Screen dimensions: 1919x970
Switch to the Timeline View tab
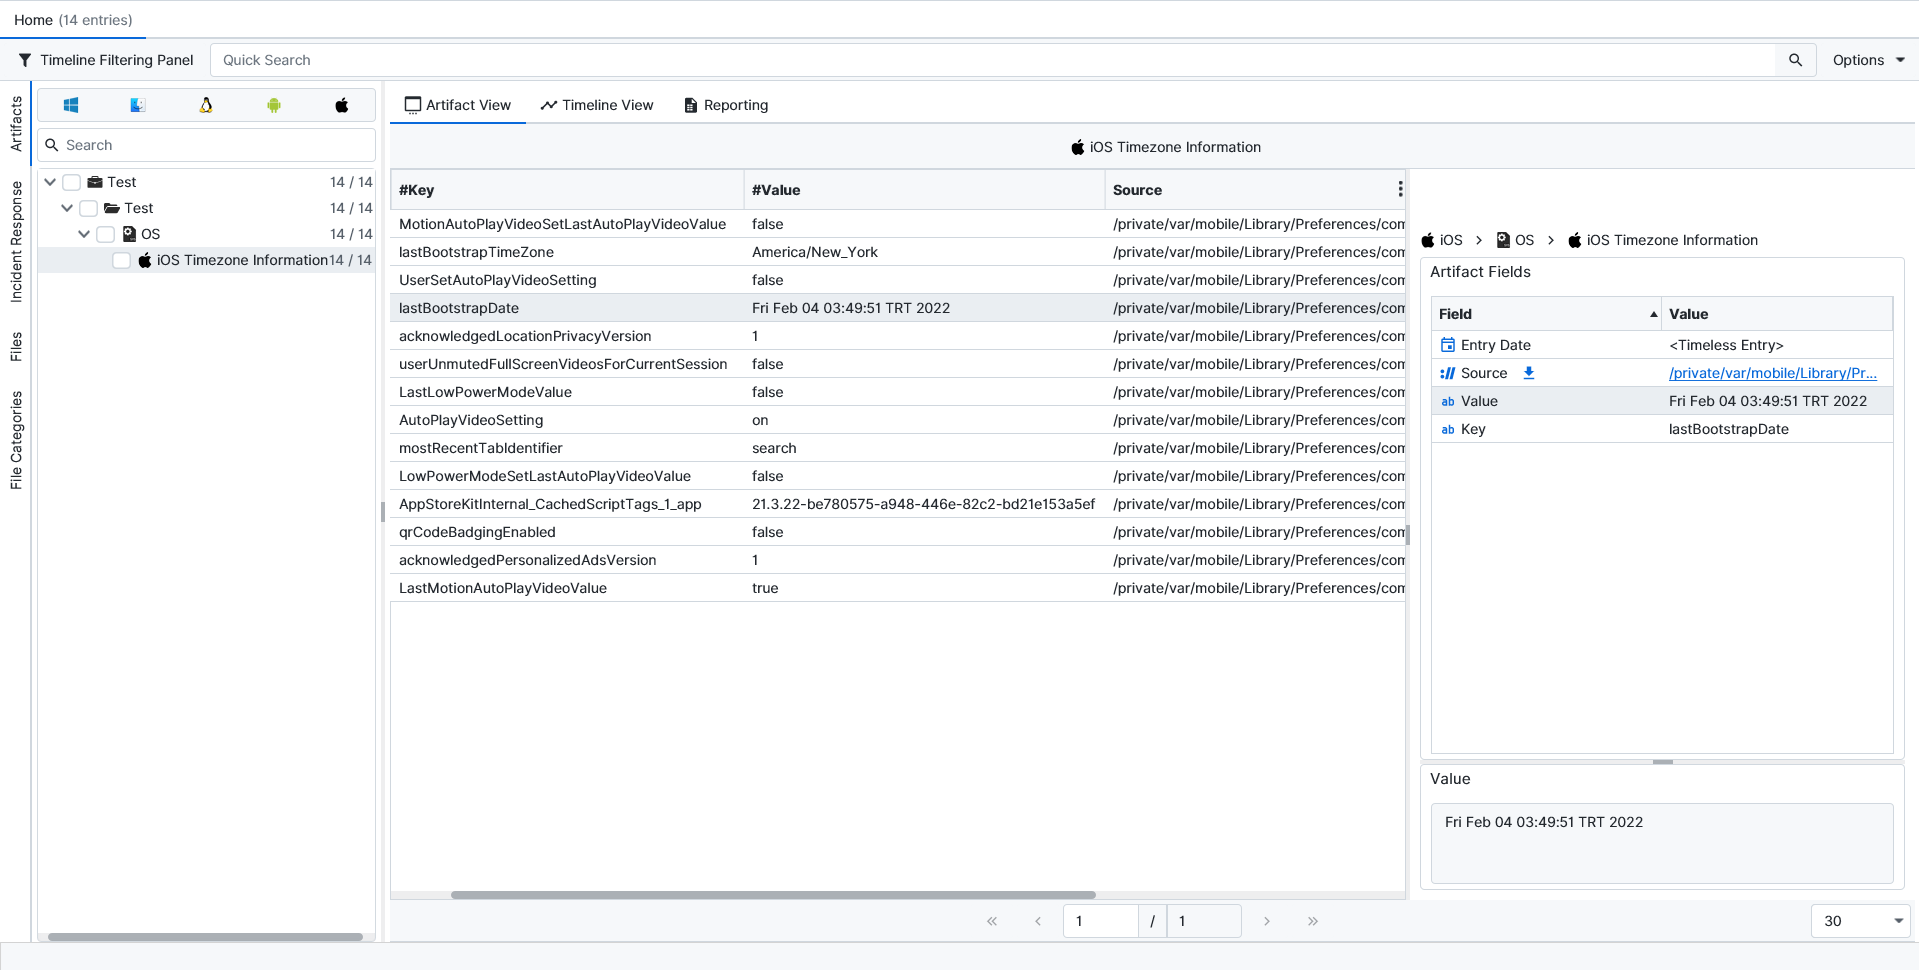point(597,105)
